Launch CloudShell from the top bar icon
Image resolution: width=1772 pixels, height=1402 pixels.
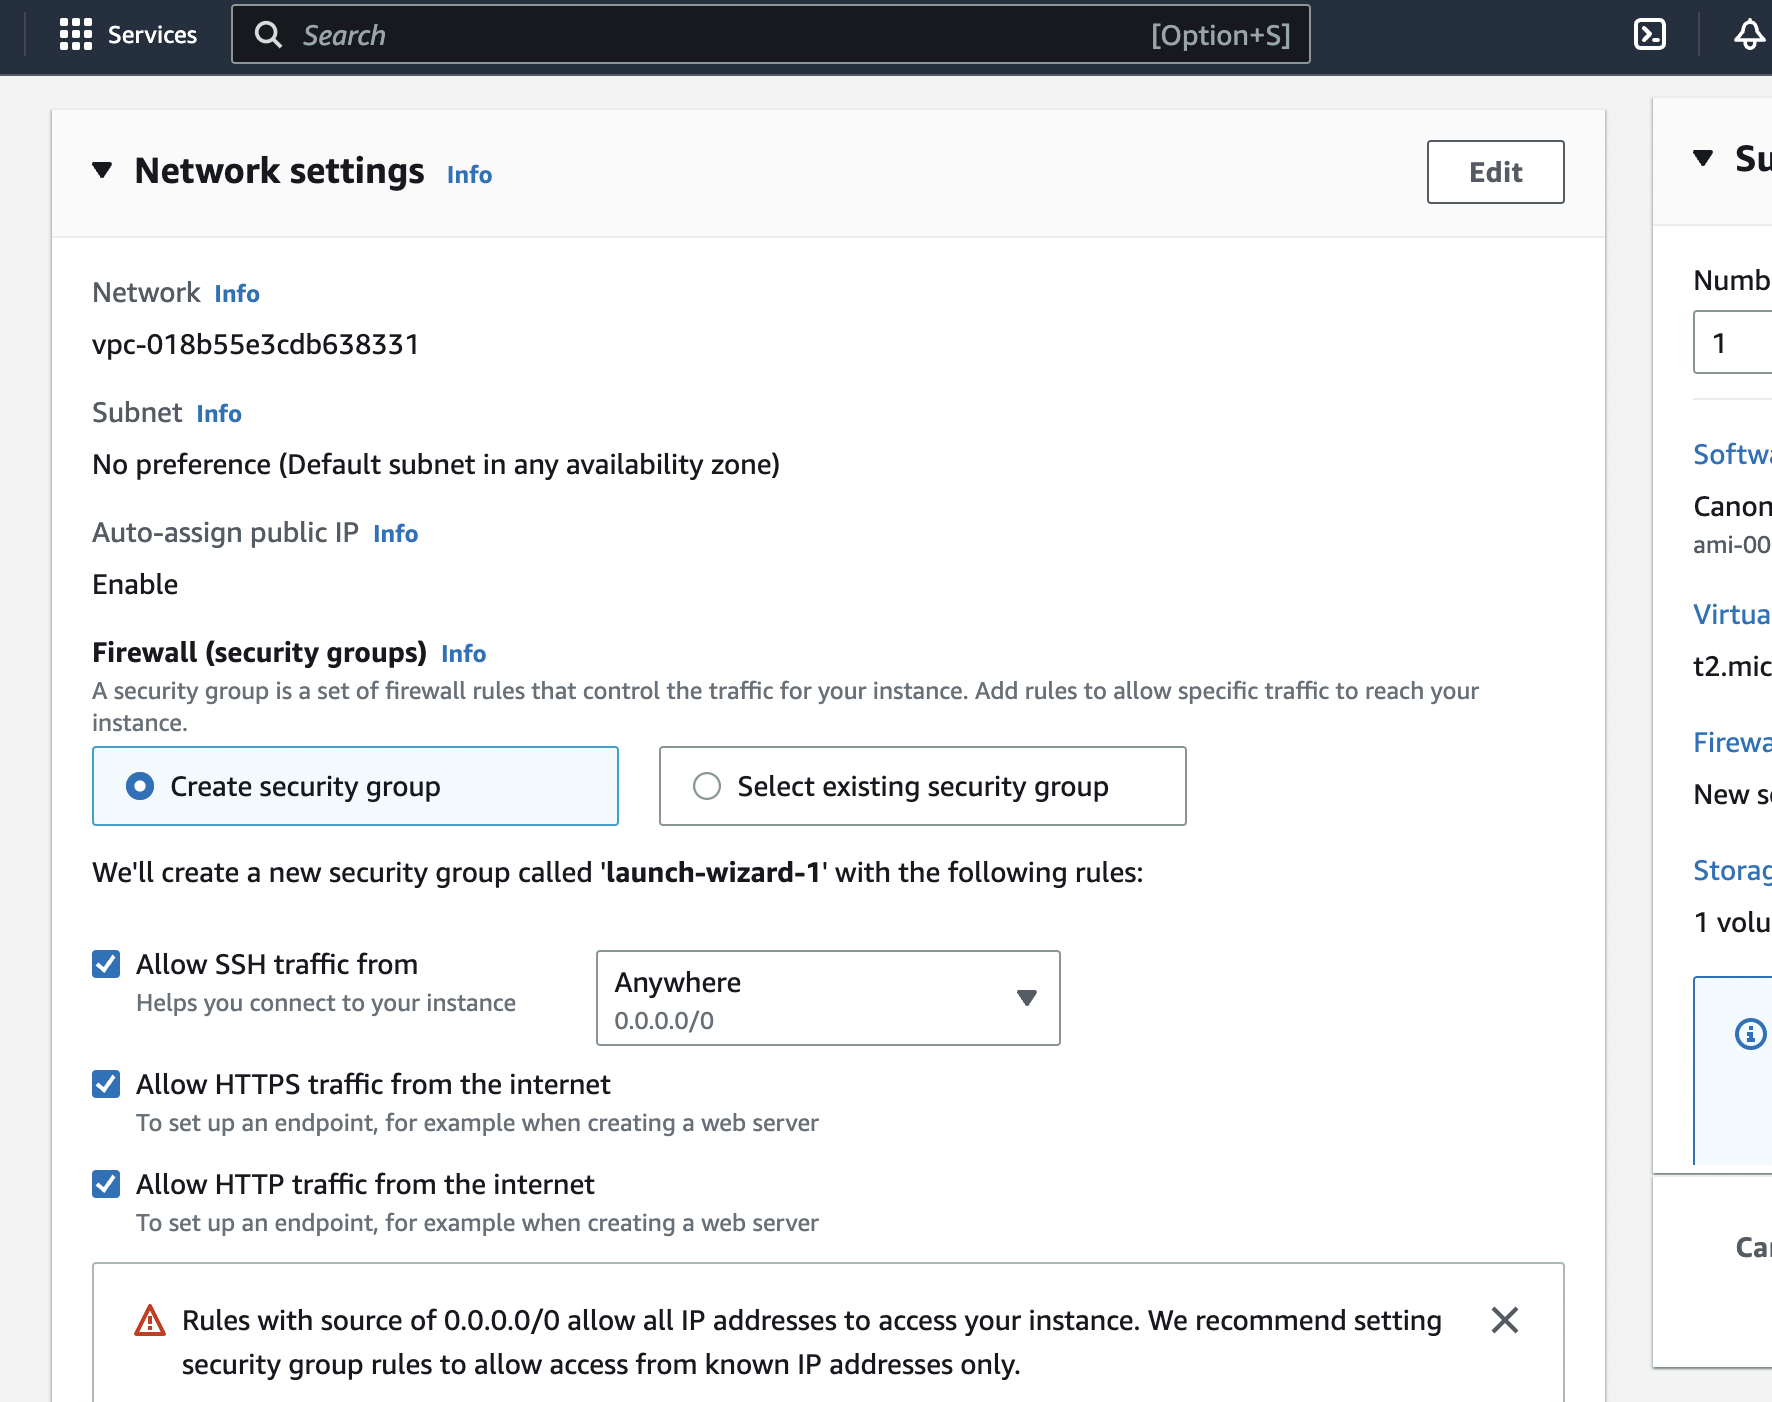point(1649,35)
